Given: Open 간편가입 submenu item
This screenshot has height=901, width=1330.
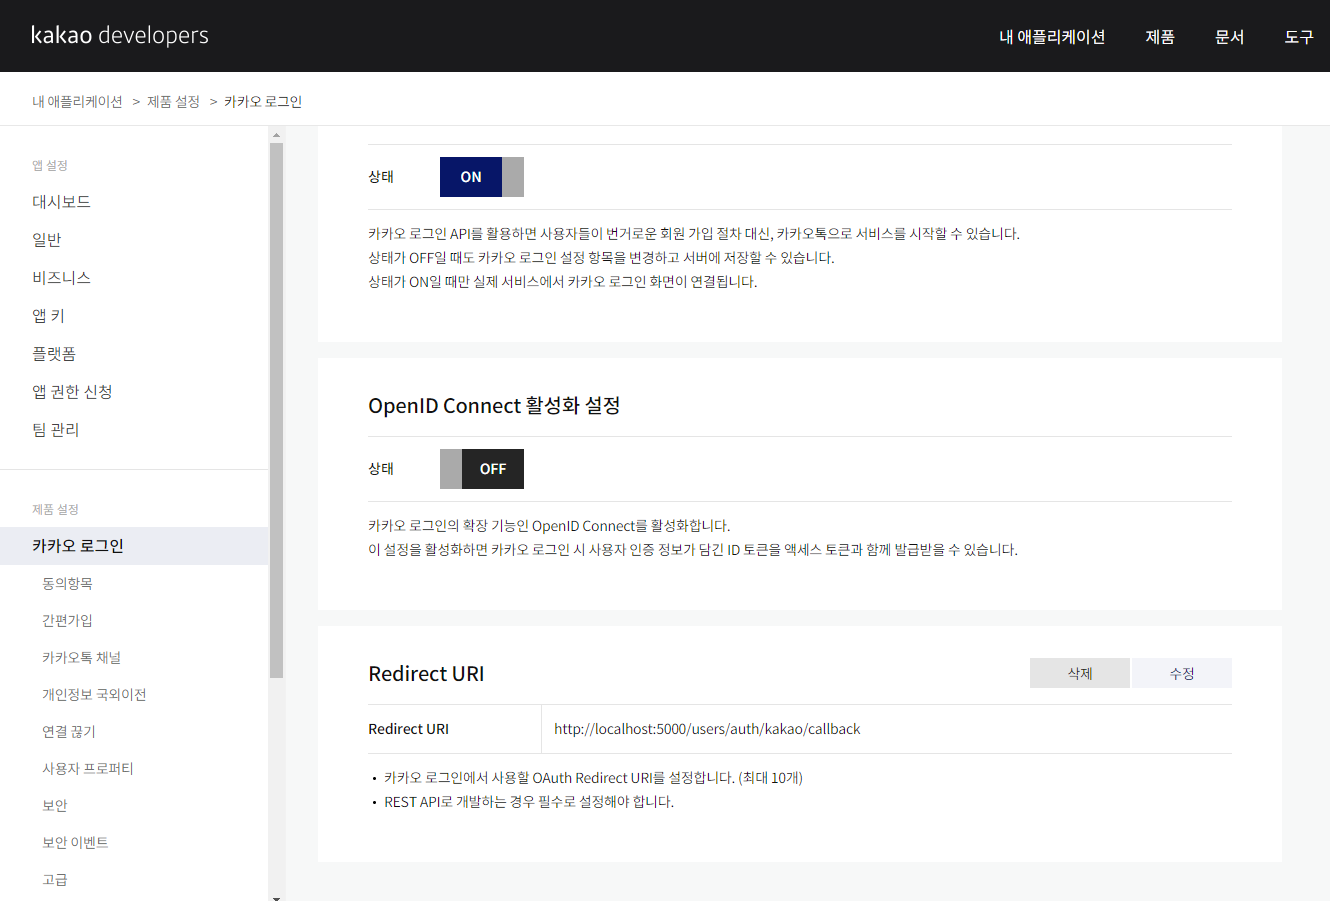Looking at the screenshot, I should 67,621.
